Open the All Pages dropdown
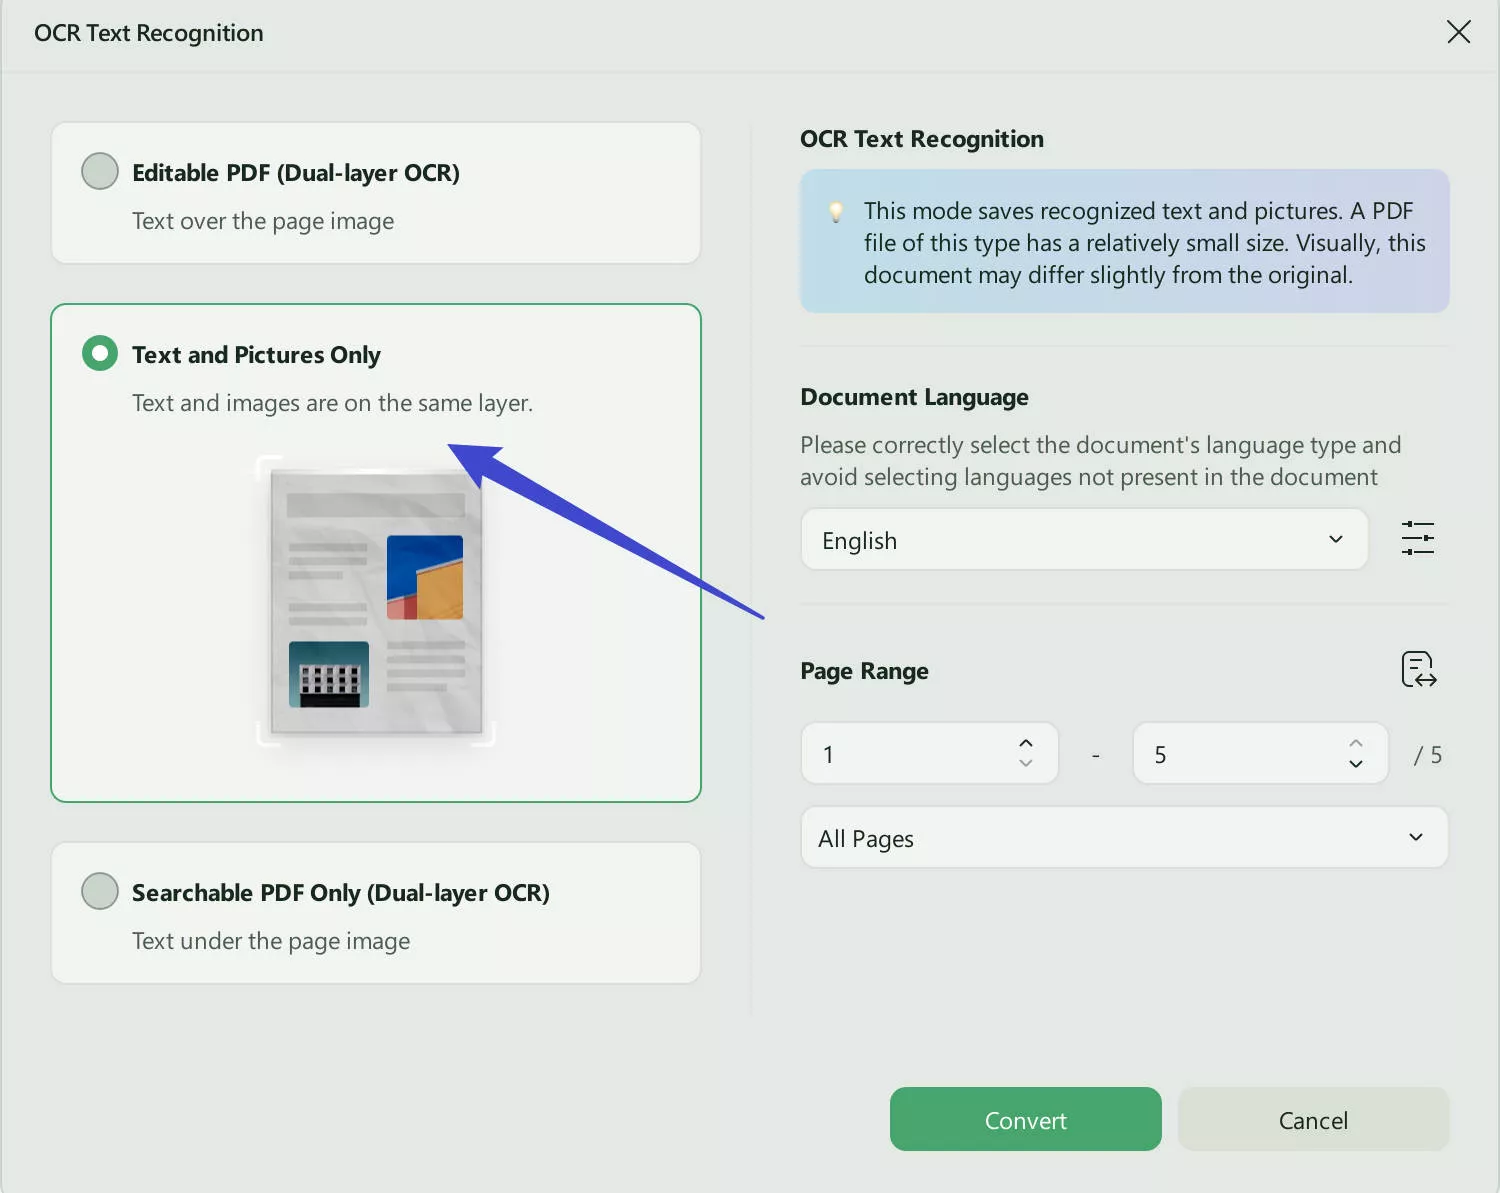 pos(1123,837)
